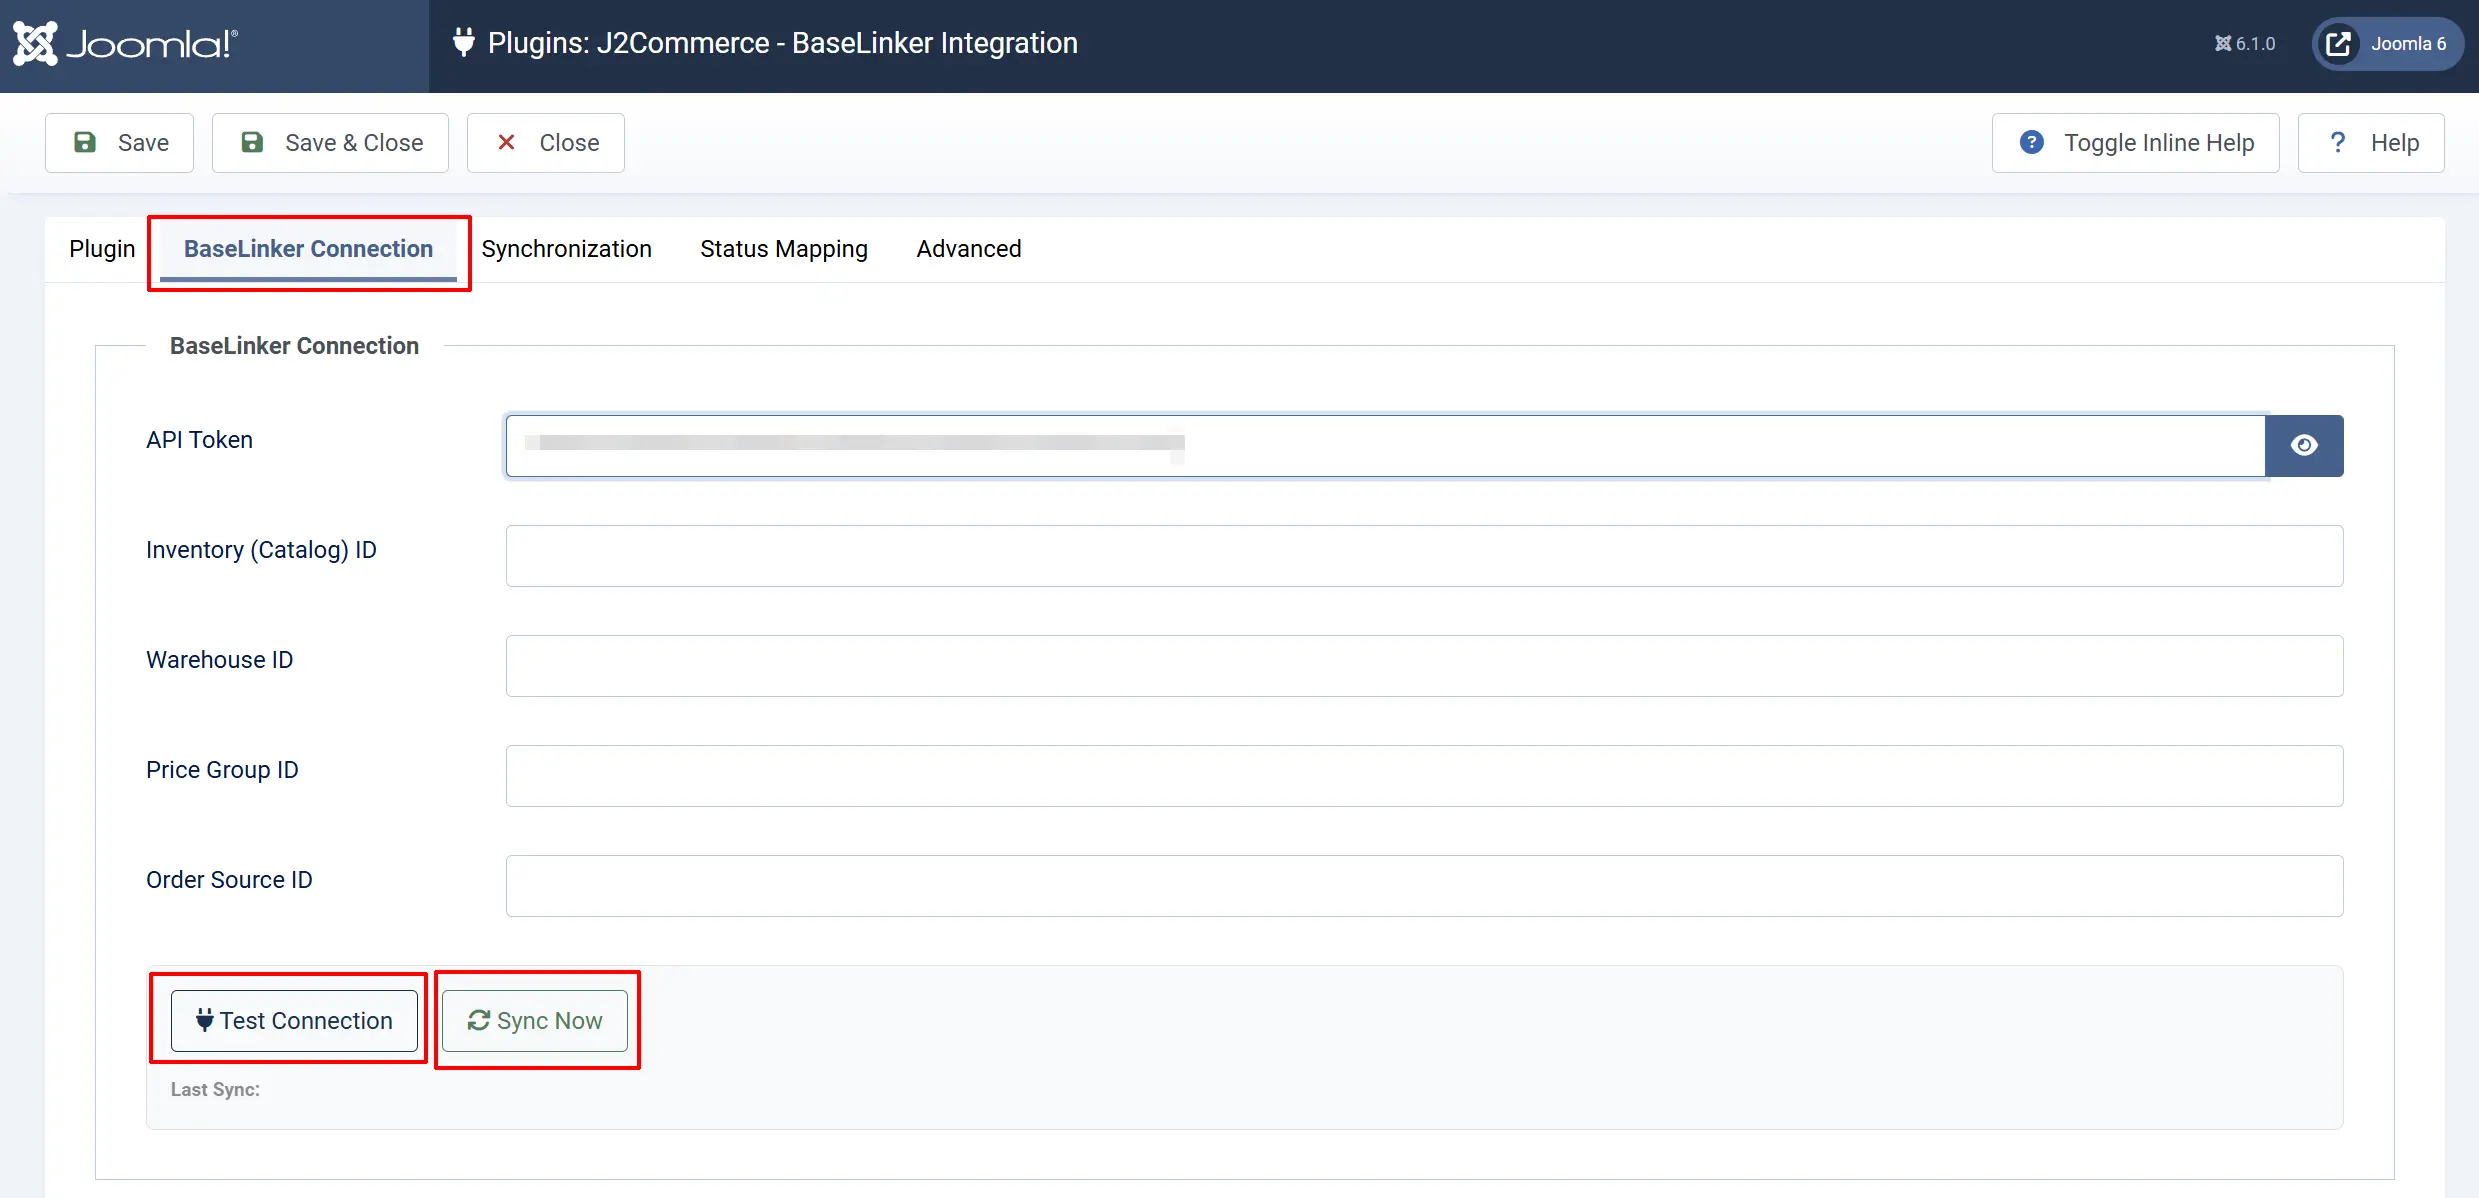Click the page title Plugins: J2Commerce - BaseLinker Integration

782,43
